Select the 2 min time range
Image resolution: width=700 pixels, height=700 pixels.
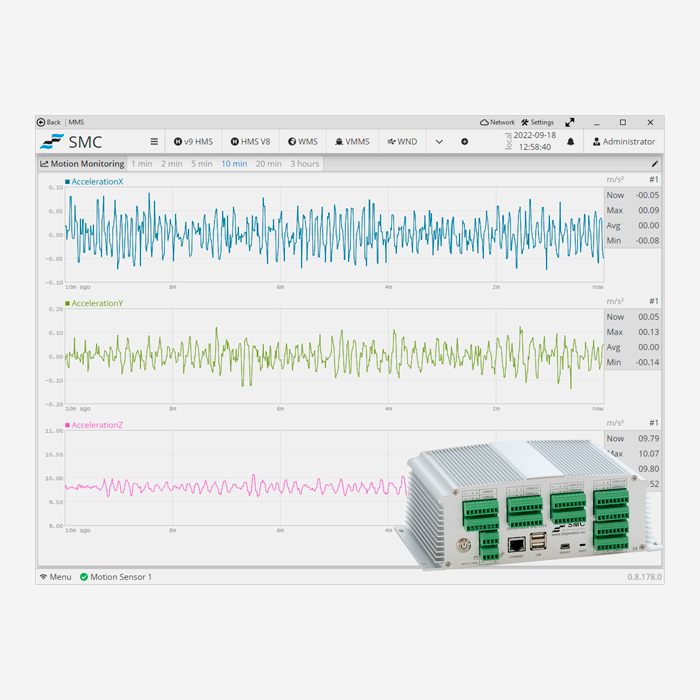pyautogui.click(x=172, y=164)
